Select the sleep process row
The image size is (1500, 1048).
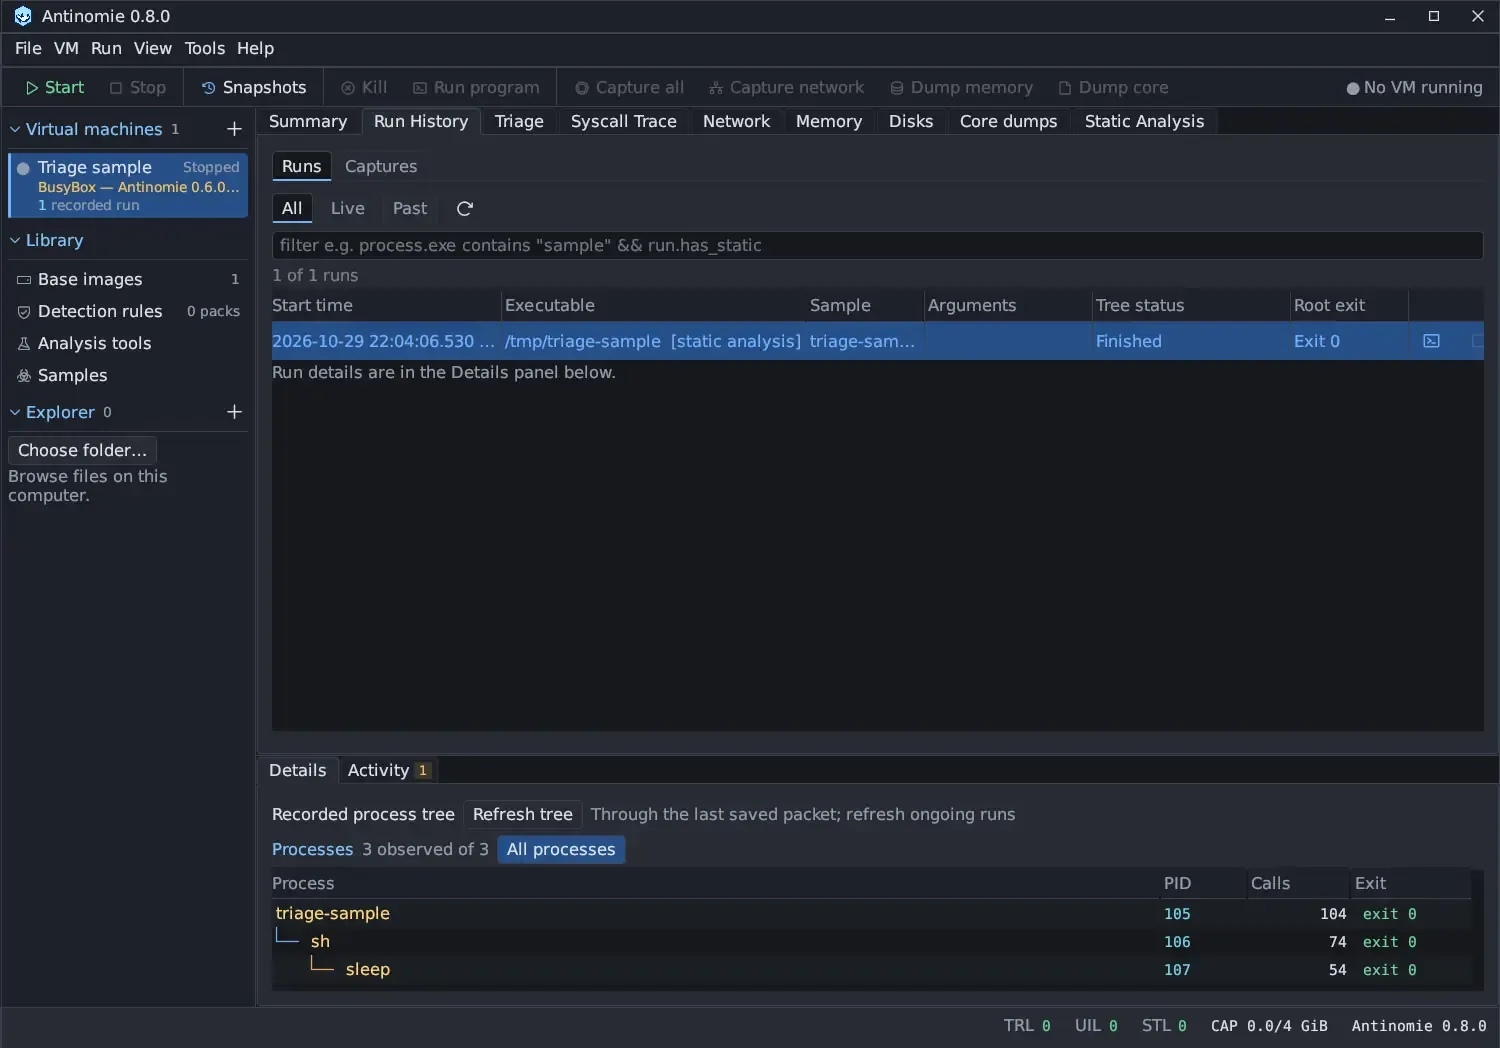871,969
